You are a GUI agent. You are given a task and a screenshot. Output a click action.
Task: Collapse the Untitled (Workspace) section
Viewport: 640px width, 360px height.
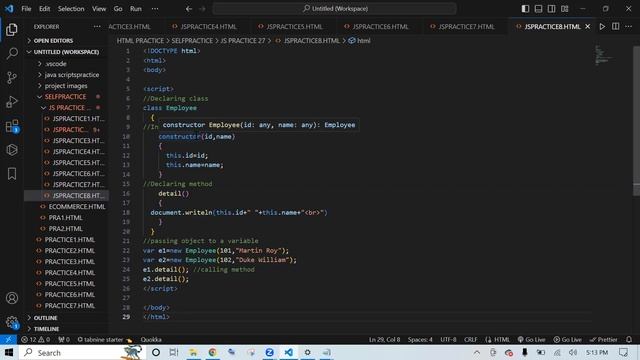(x=66, y=52)
